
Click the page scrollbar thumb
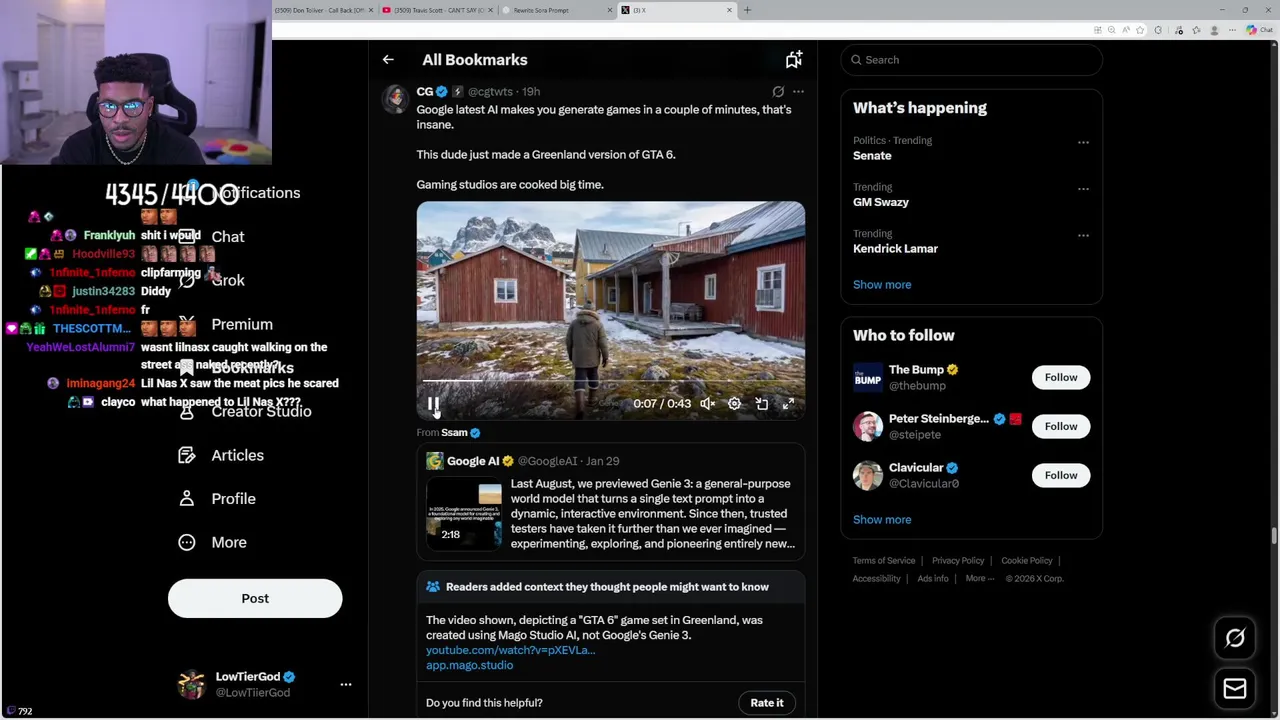(1274, 535)
